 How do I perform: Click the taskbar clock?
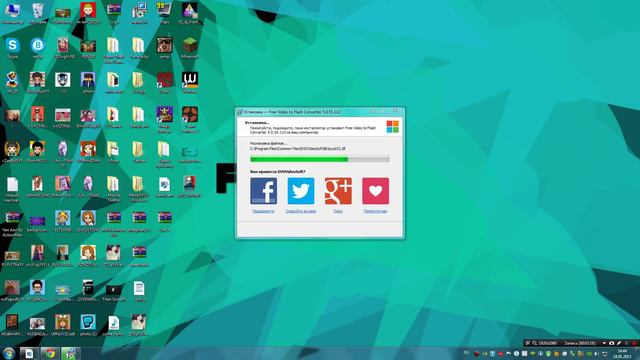(623, 353)
